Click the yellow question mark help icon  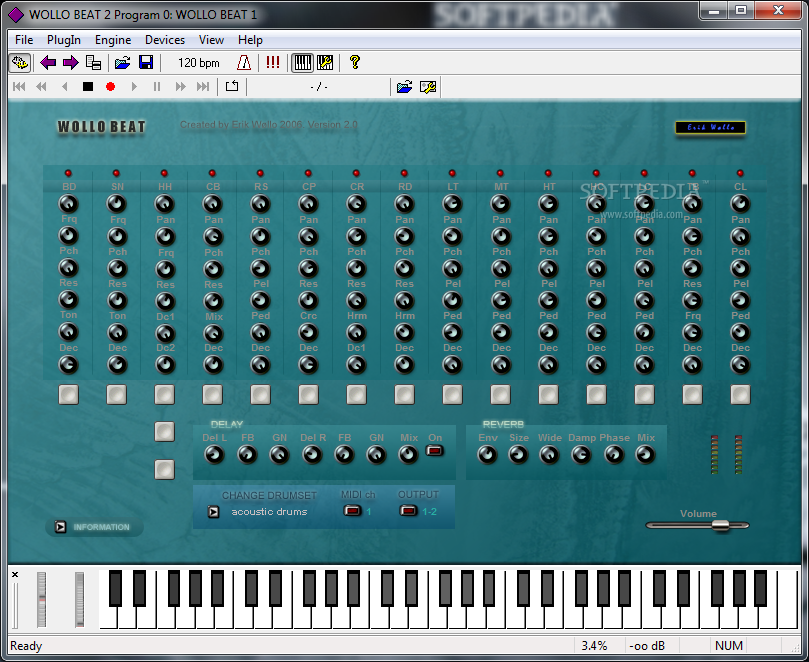[x=354, y=63]
